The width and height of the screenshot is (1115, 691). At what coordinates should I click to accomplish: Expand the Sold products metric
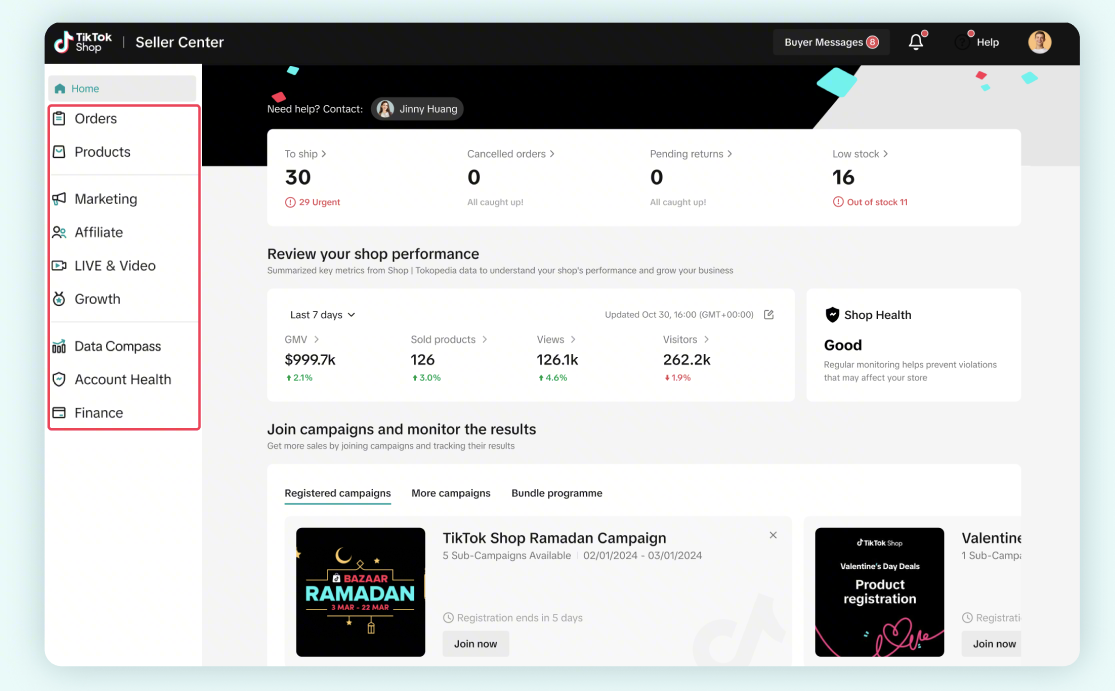coord(449,340)
